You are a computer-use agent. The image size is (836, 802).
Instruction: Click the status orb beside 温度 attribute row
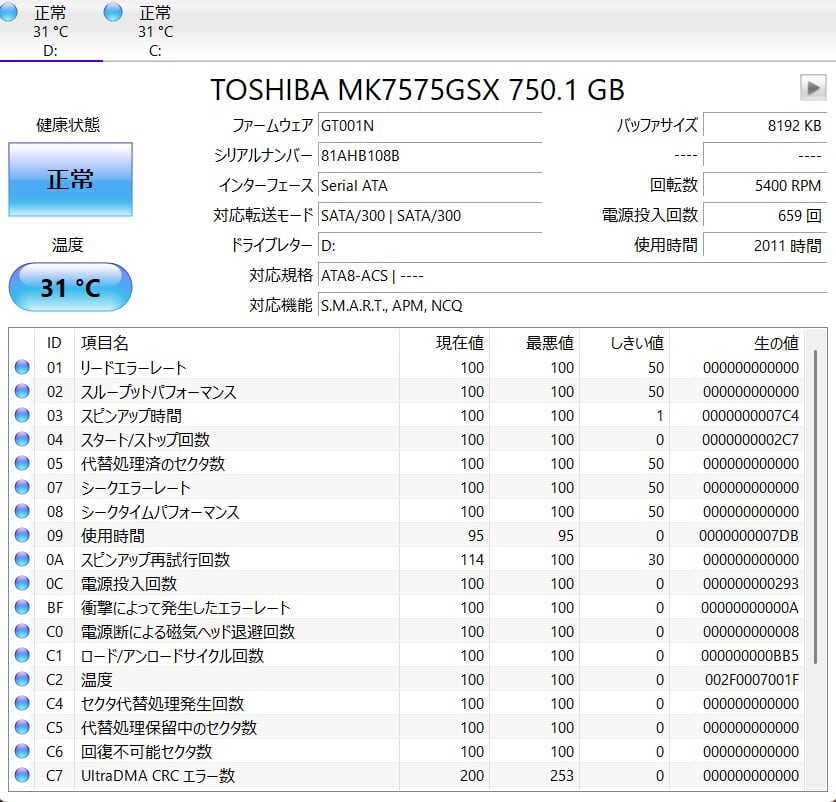click(22, 680)
